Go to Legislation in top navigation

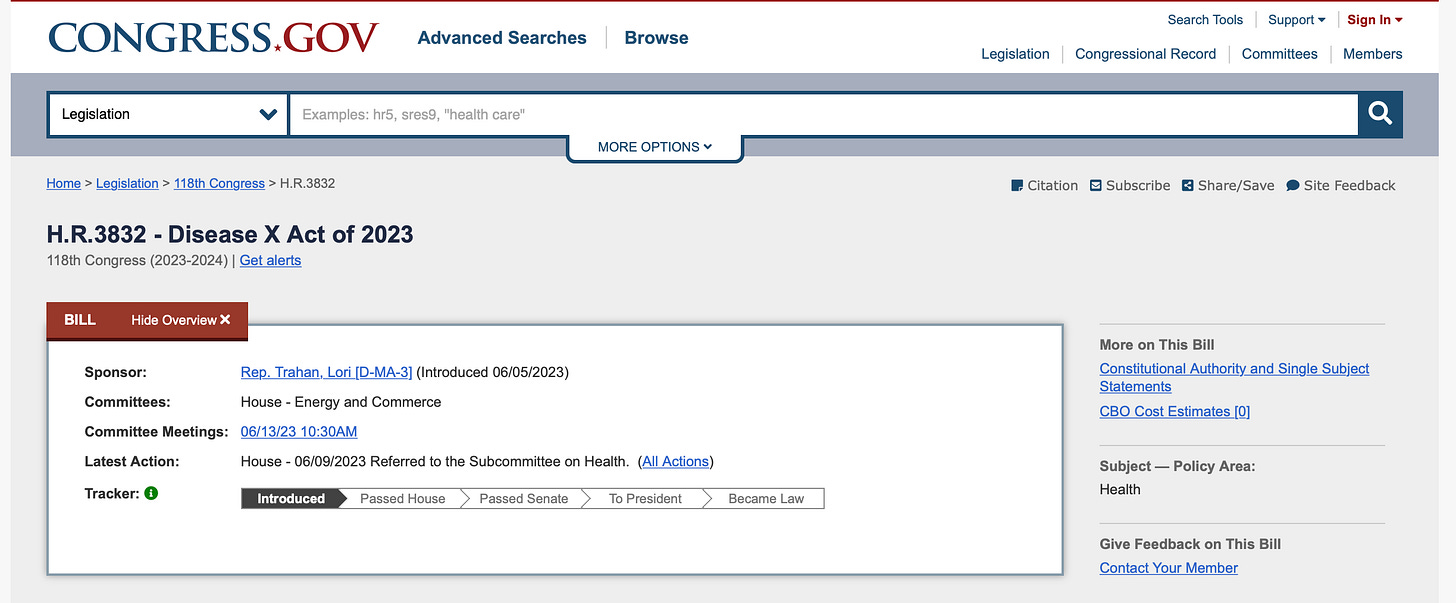point(1015,54)
